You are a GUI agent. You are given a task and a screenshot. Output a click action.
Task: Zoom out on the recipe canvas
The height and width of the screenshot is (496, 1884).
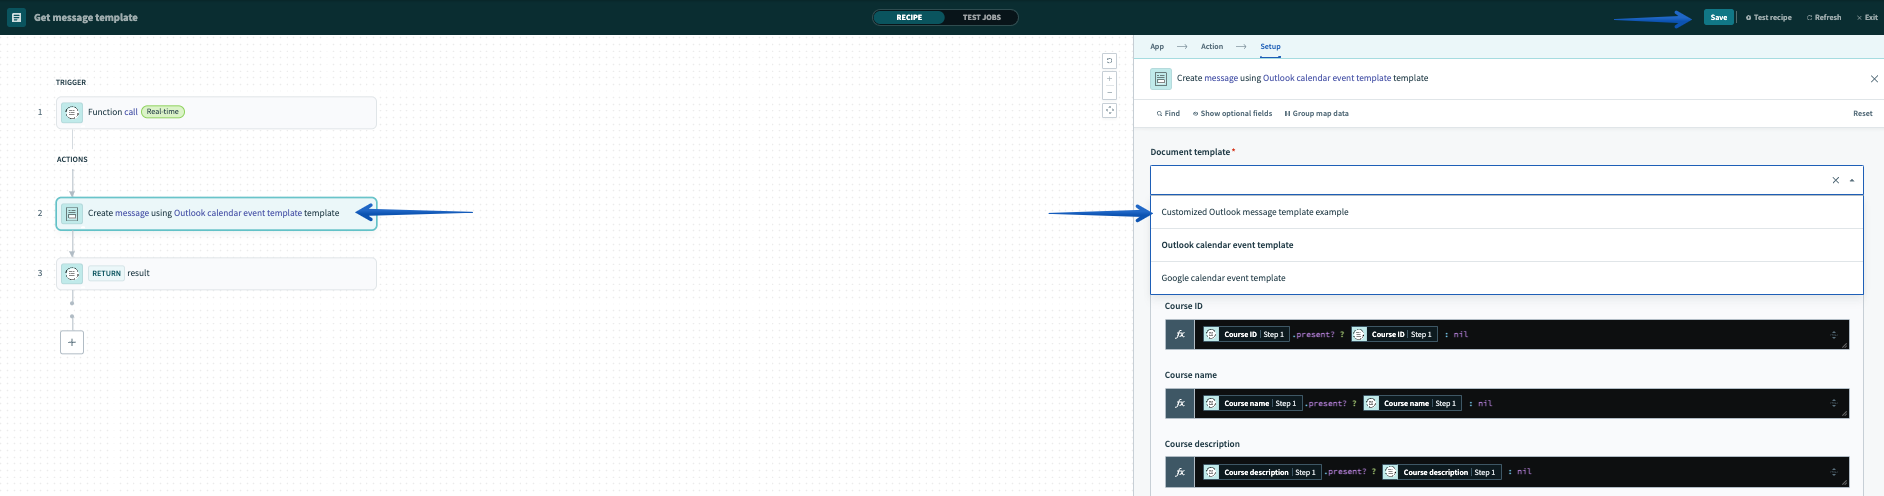pyautogui.click(x=1109, y=92)
